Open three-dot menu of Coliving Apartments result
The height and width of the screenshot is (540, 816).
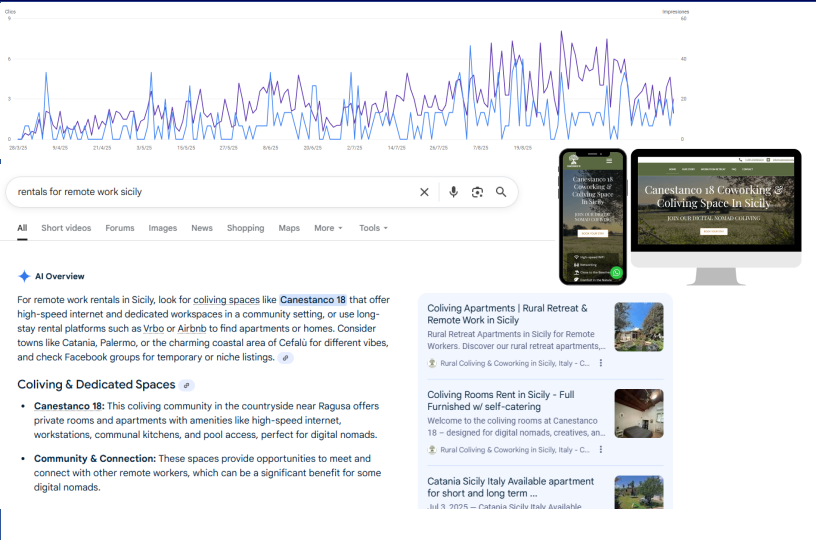[x=601, y=363]
